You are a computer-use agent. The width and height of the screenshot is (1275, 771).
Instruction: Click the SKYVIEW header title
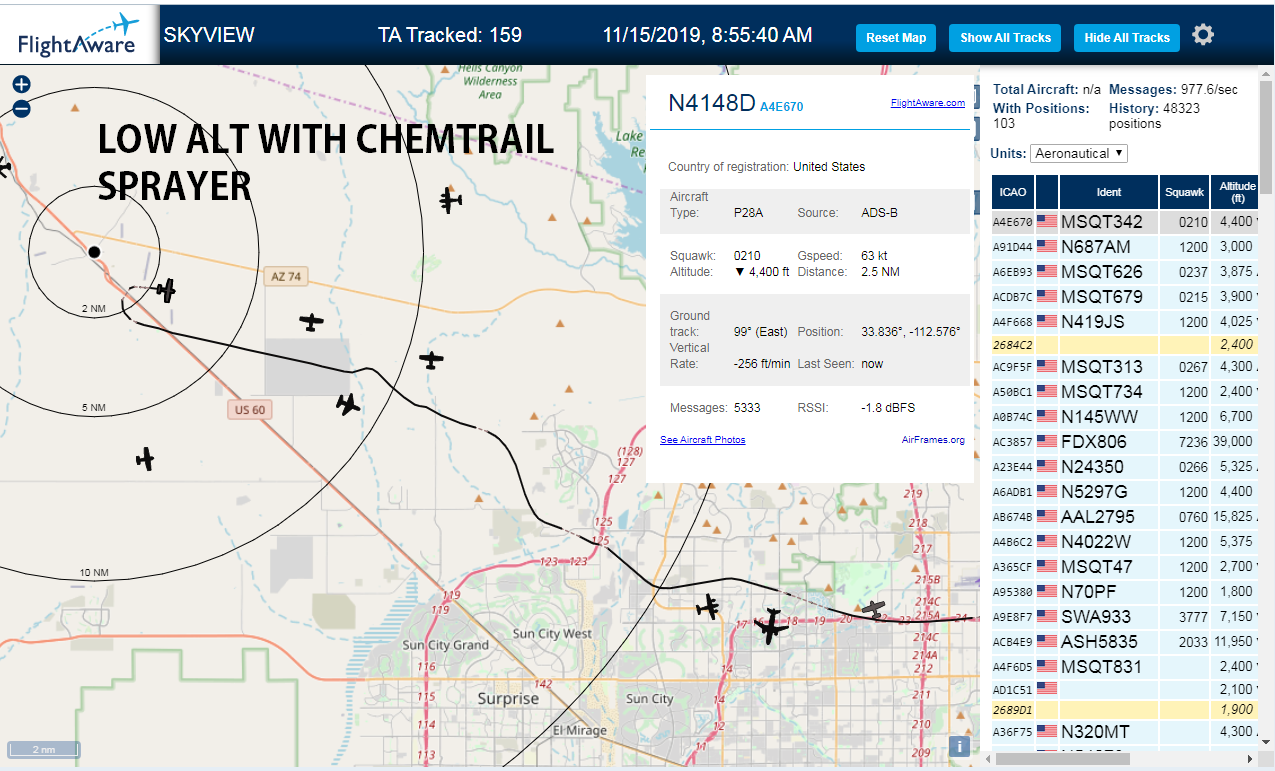coord(209,35)
